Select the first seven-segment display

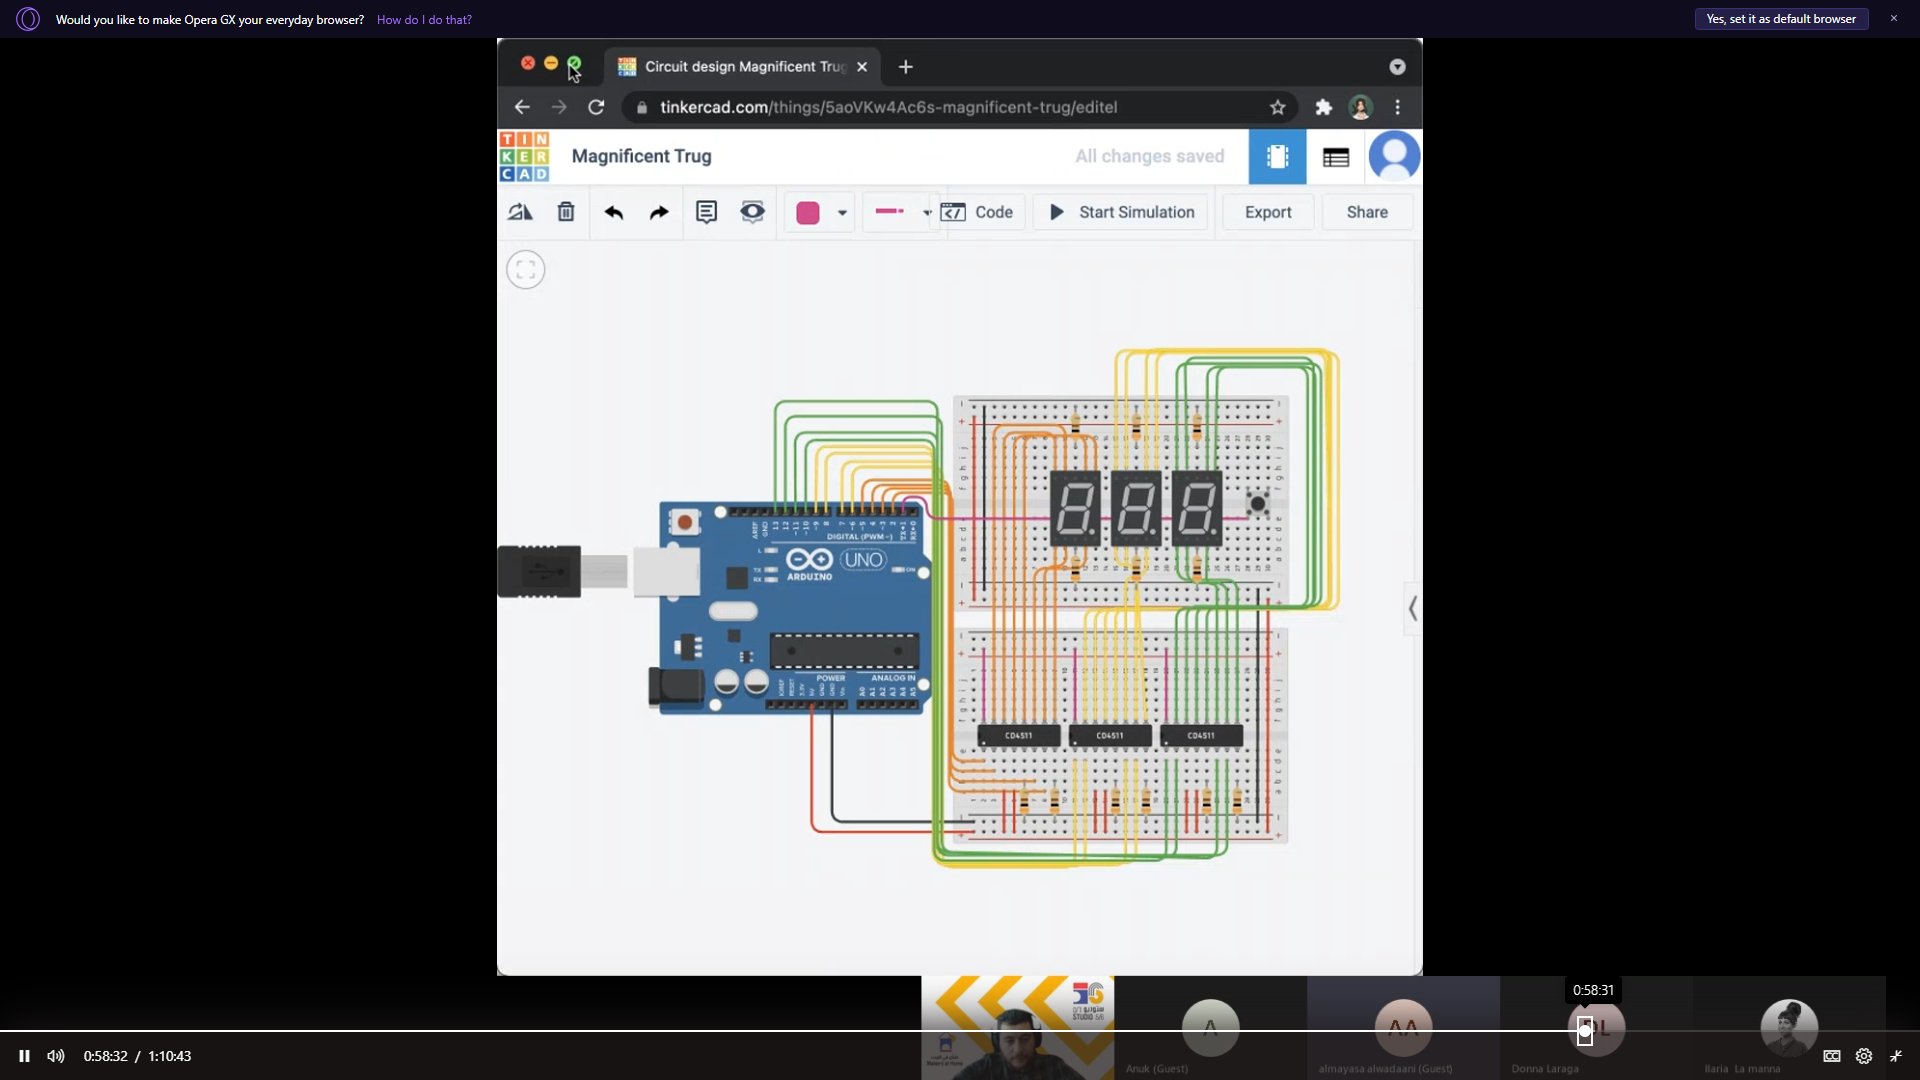[x=1075, y=508]
